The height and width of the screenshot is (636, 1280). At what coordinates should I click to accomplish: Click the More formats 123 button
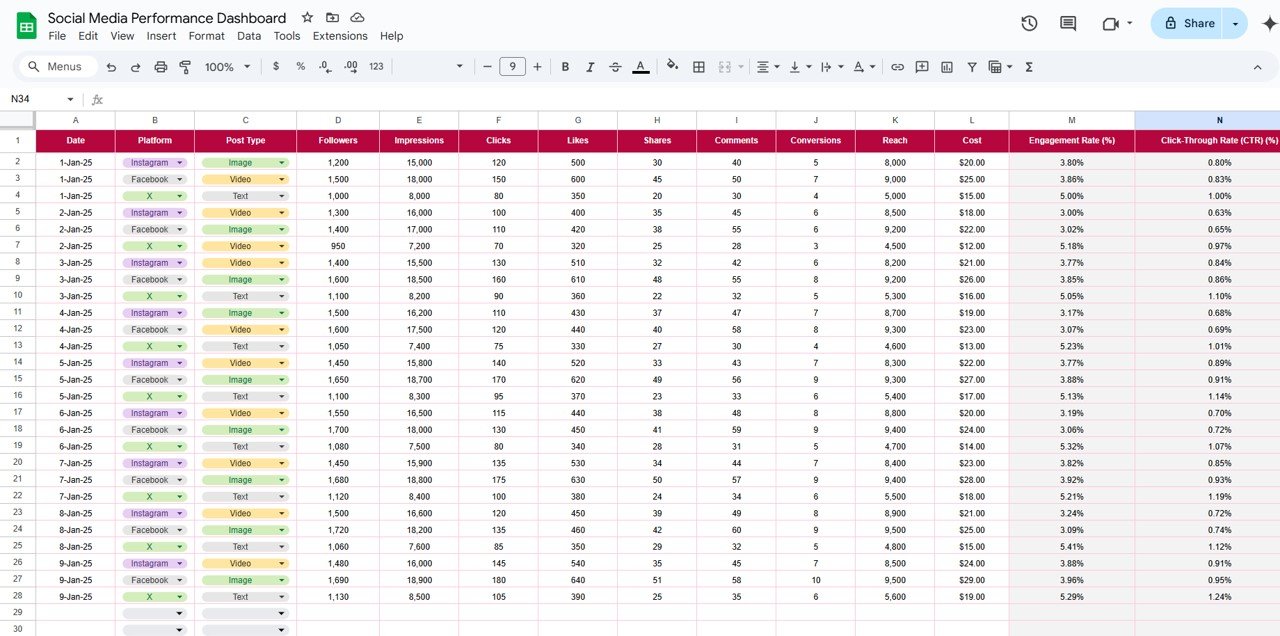(376, 67)
